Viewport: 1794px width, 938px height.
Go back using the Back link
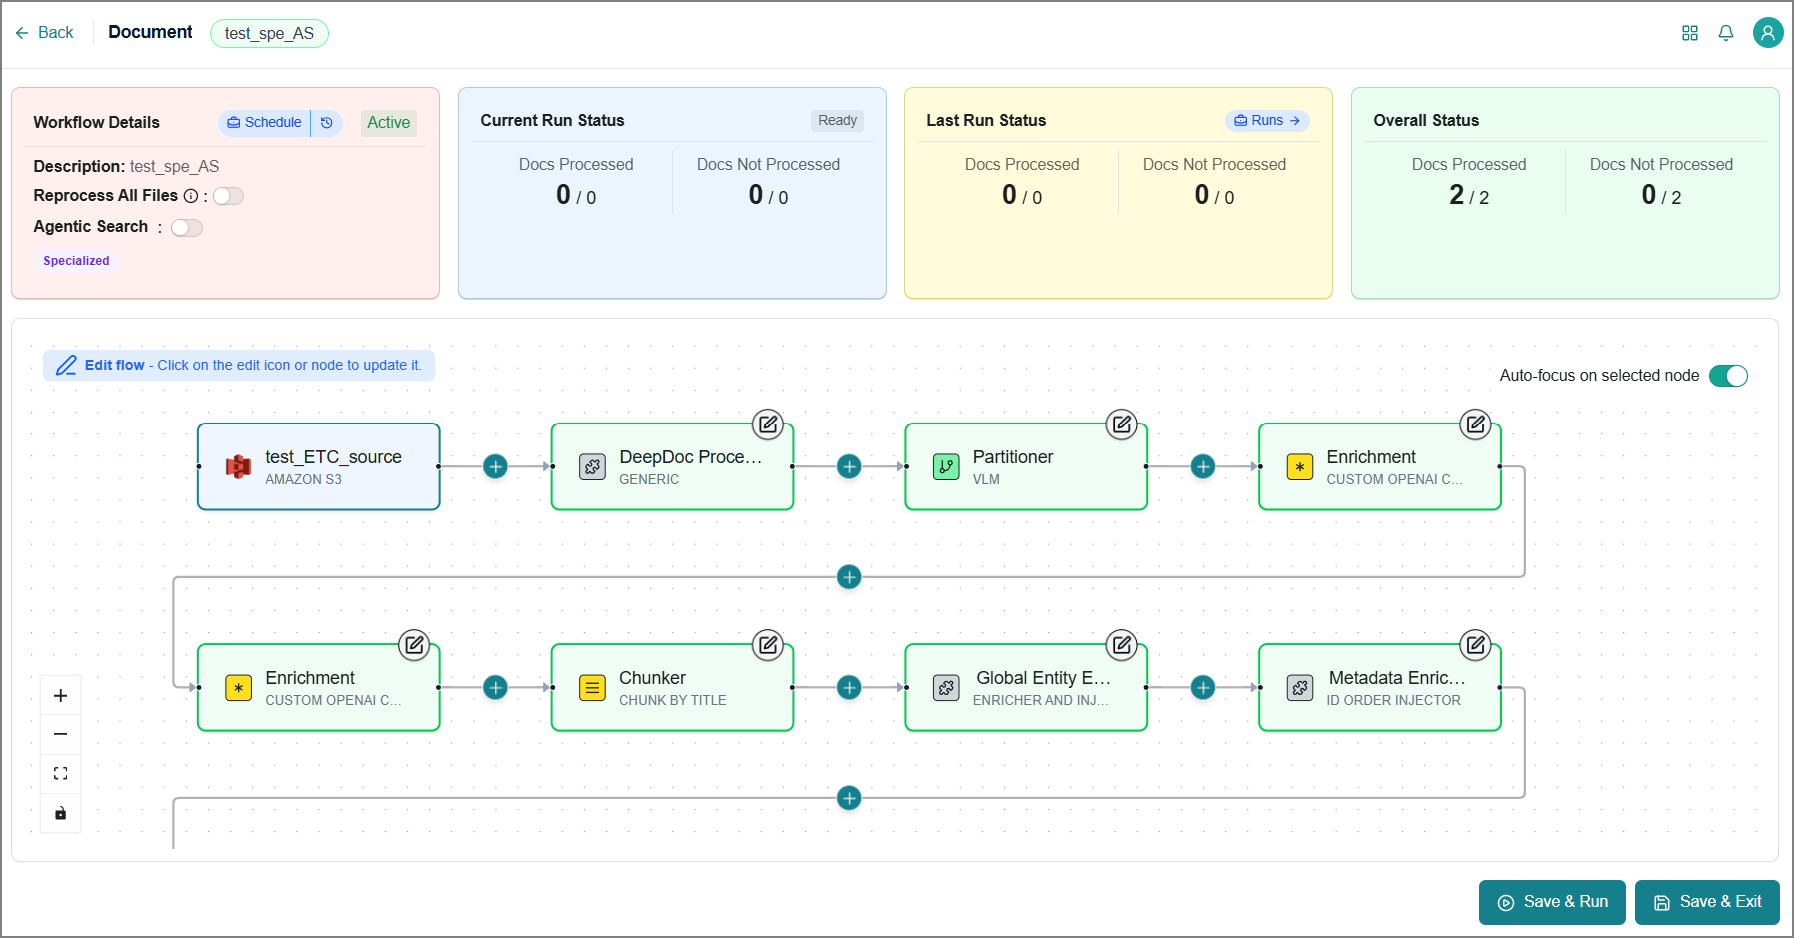click(x=45, y=33)
